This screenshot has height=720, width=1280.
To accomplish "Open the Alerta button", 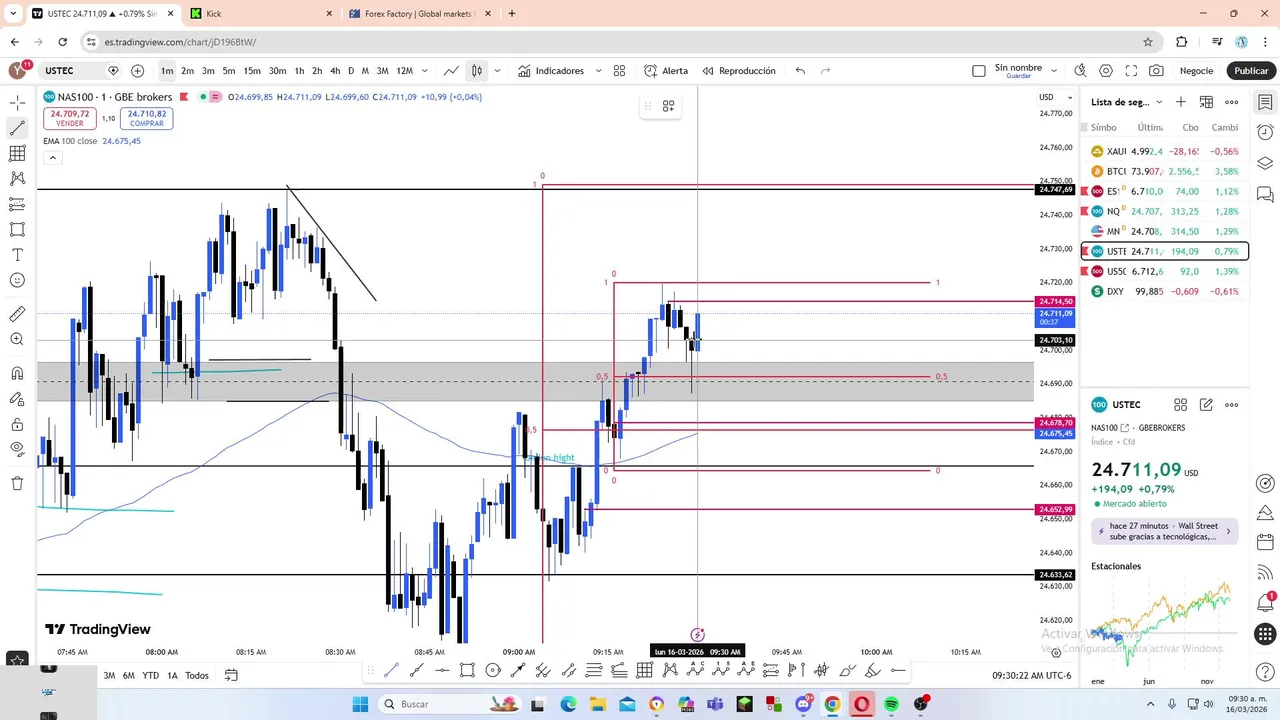I will (x=666, y=71).
